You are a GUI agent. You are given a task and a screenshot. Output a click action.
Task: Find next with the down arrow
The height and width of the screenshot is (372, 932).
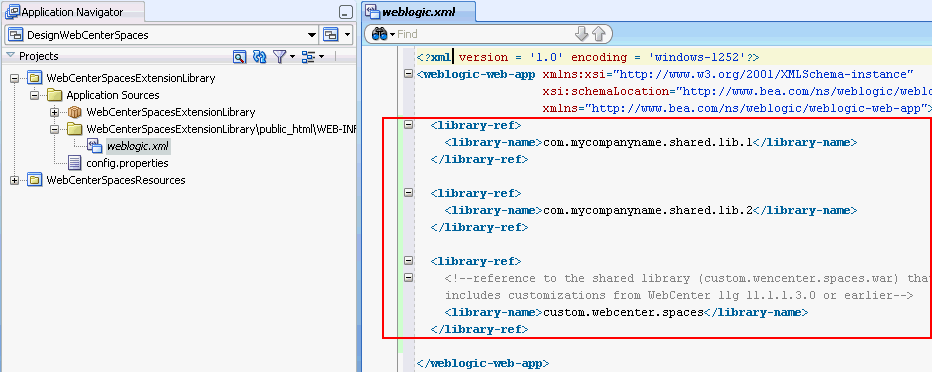(x=581, y=34)
